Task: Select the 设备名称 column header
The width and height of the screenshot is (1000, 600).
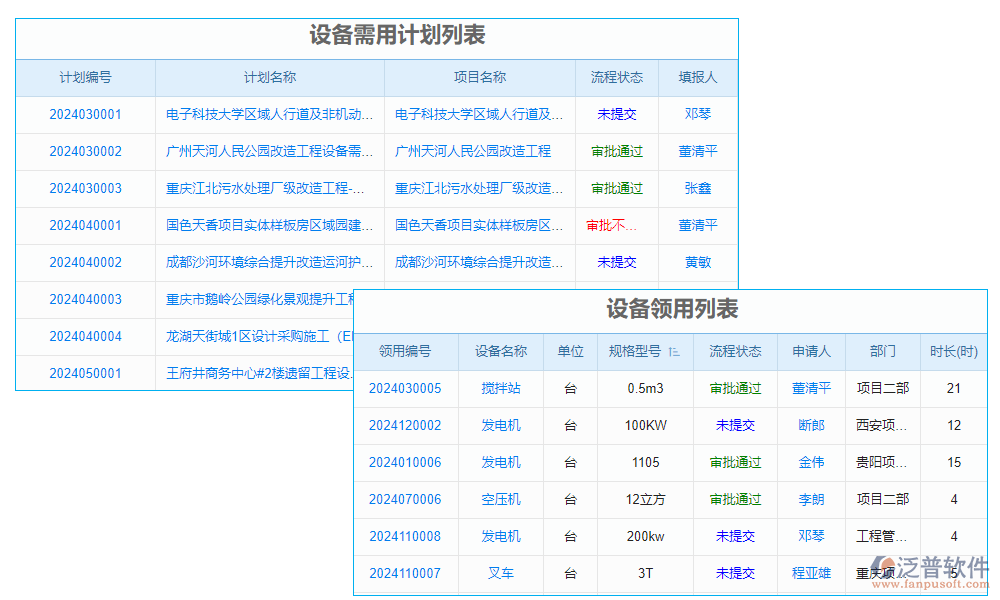Action: [500, 351]
